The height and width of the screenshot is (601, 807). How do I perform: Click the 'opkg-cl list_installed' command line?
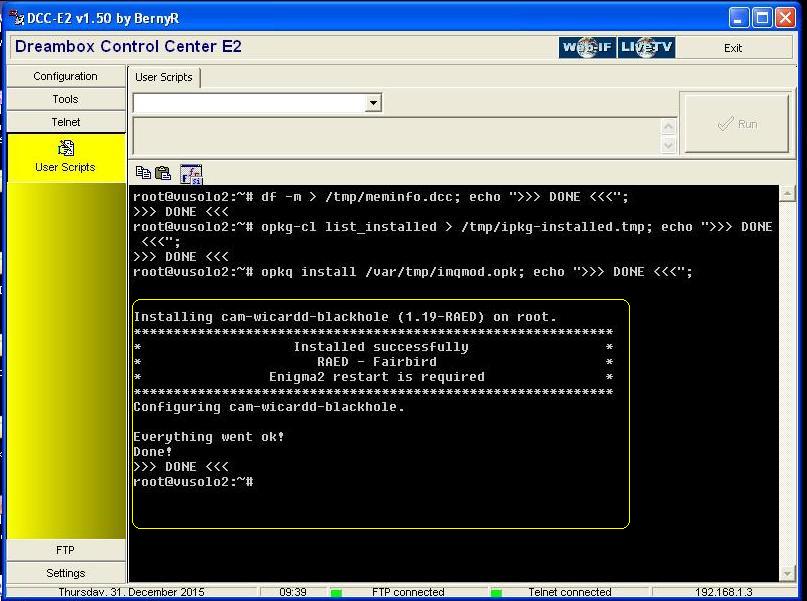tap(453, 234)
